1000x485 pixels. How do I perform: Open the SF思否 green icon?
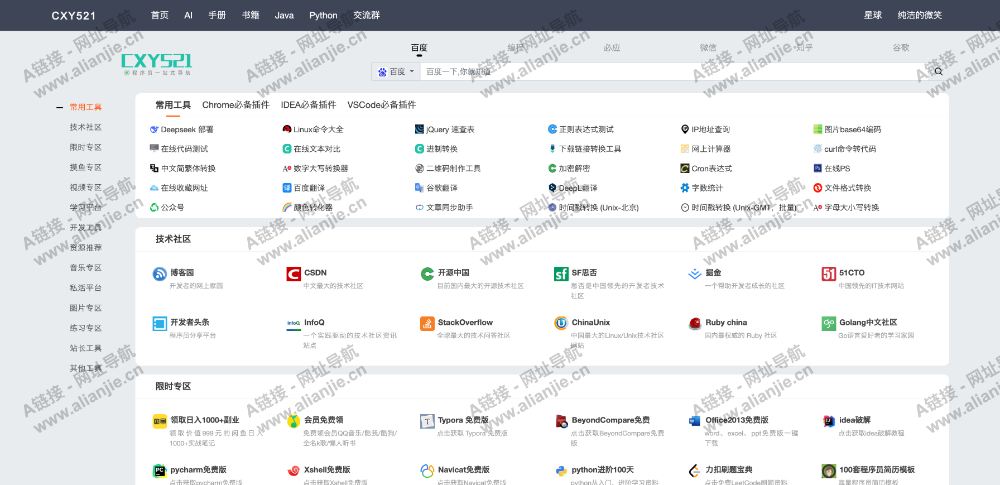click(561, 274)
